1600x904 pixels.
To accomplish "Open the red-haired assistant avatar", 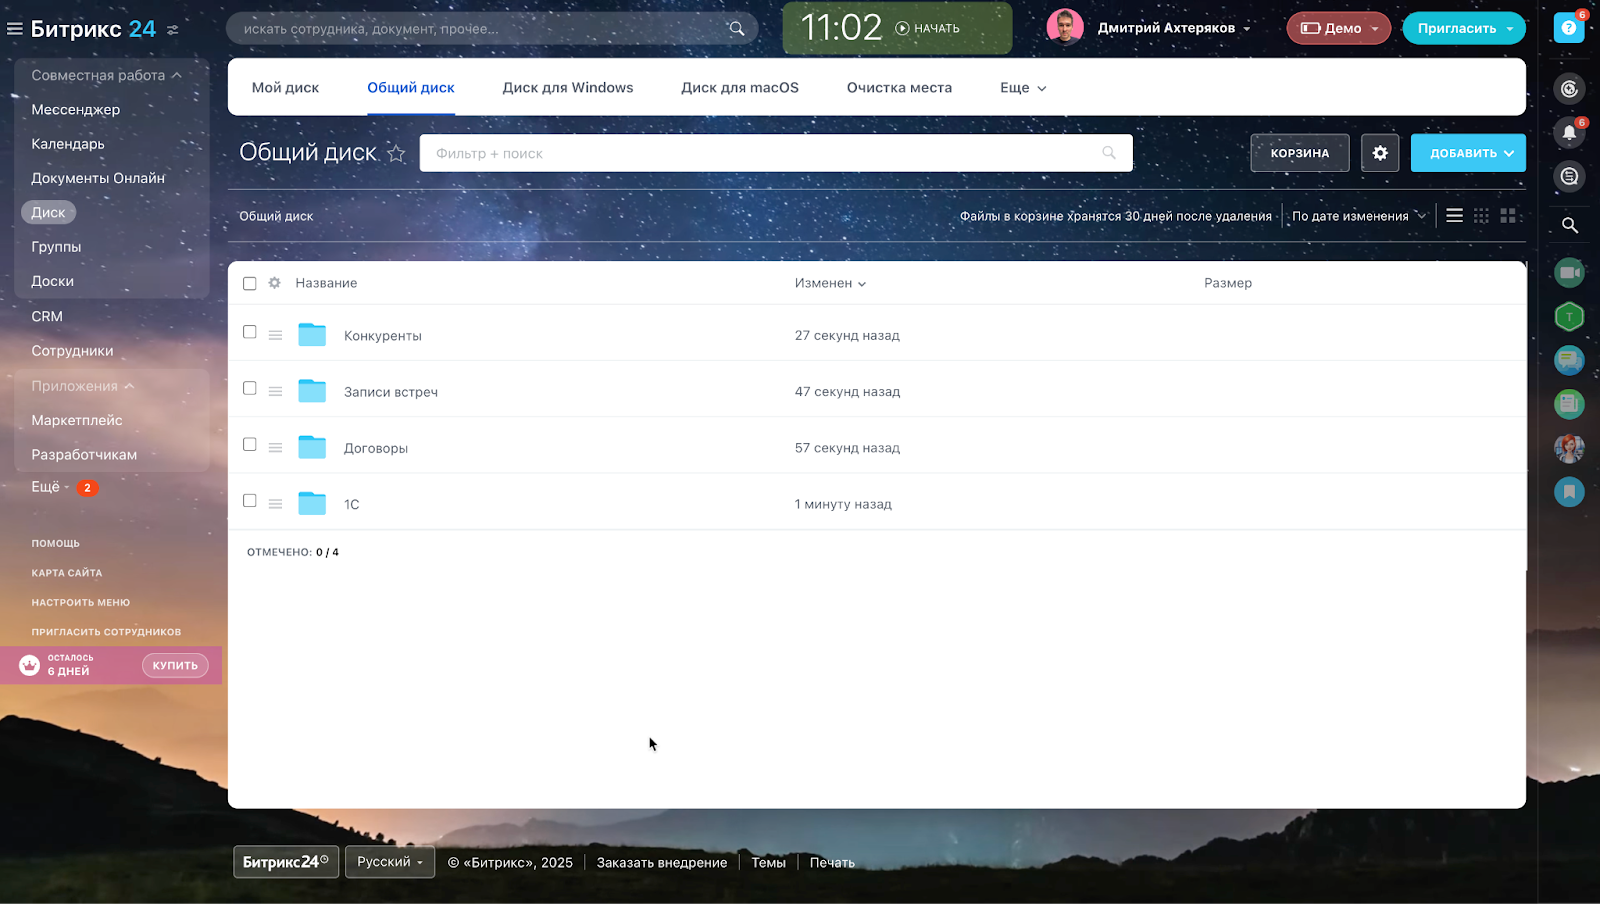I will [x=1569, y=448].
